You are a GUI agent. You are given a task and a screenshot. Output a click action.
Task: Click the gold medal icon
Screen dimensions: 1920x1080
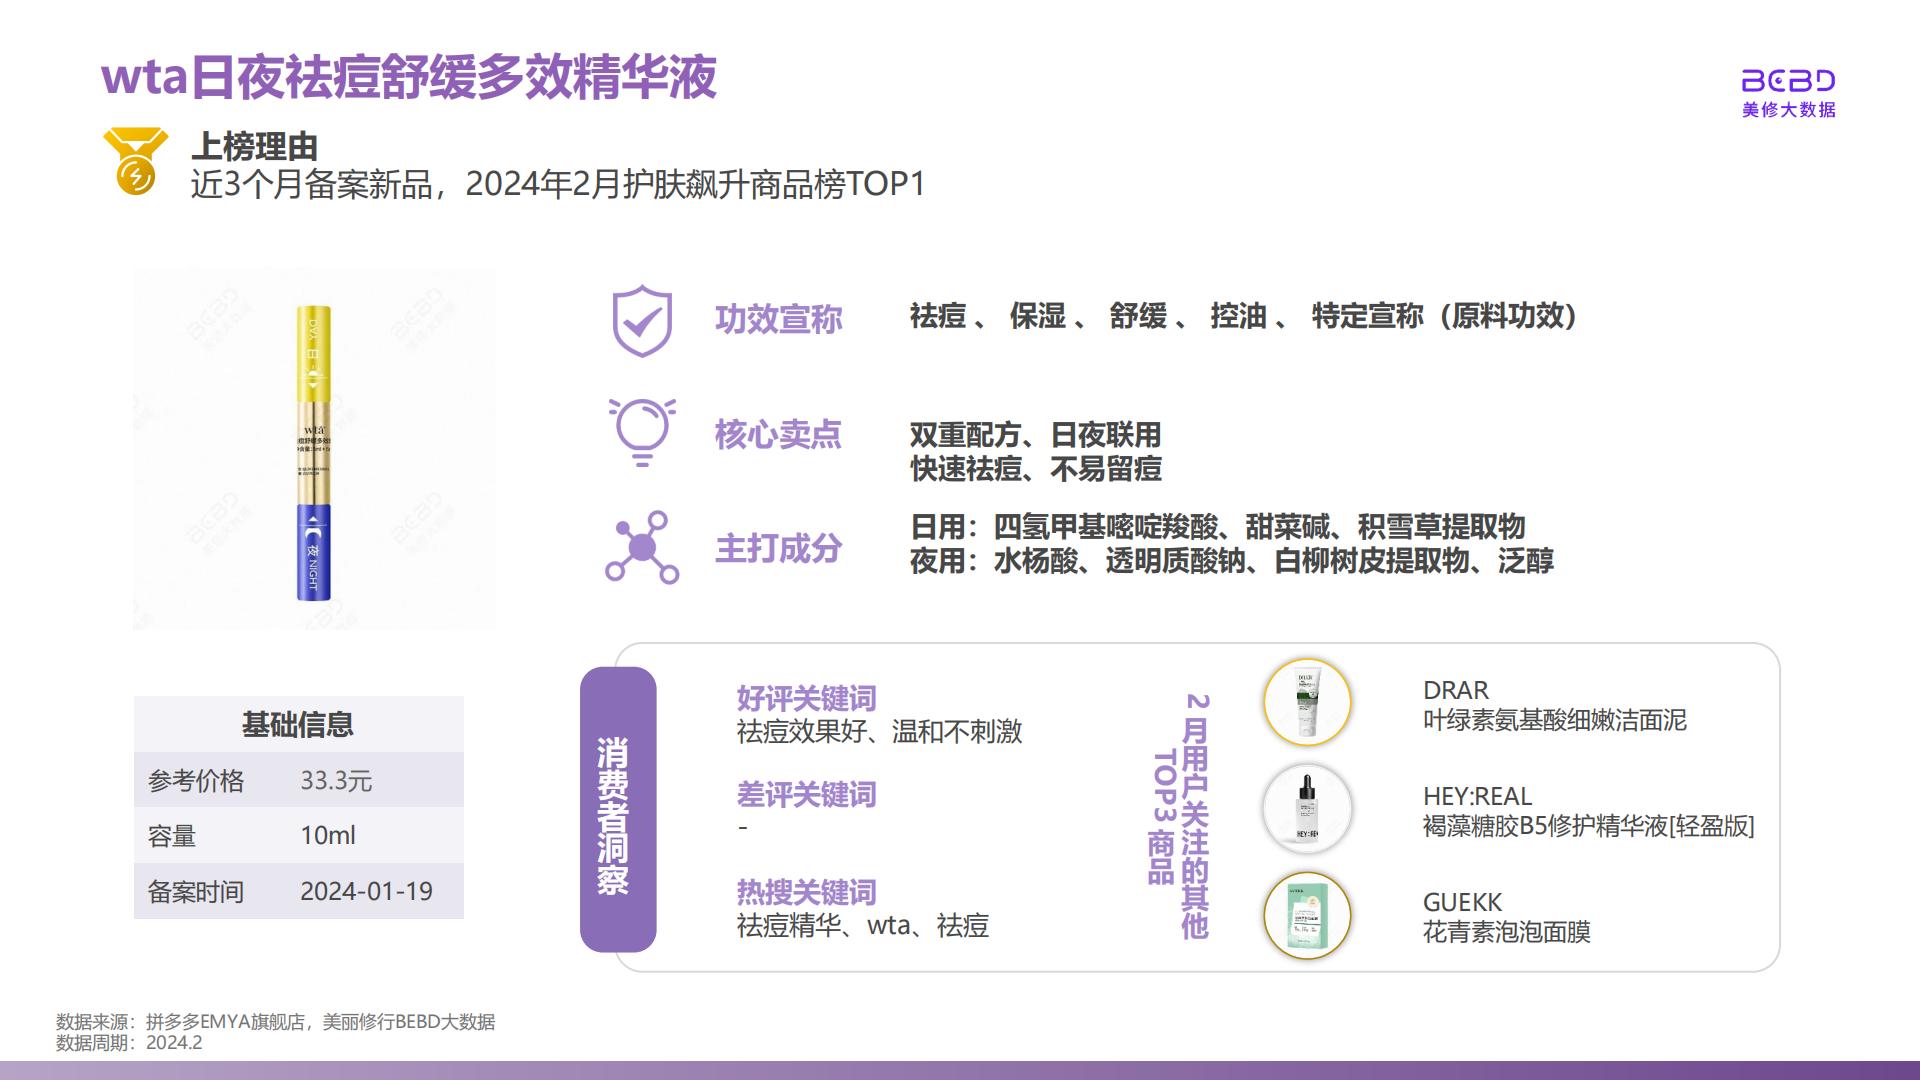[136, 161]
